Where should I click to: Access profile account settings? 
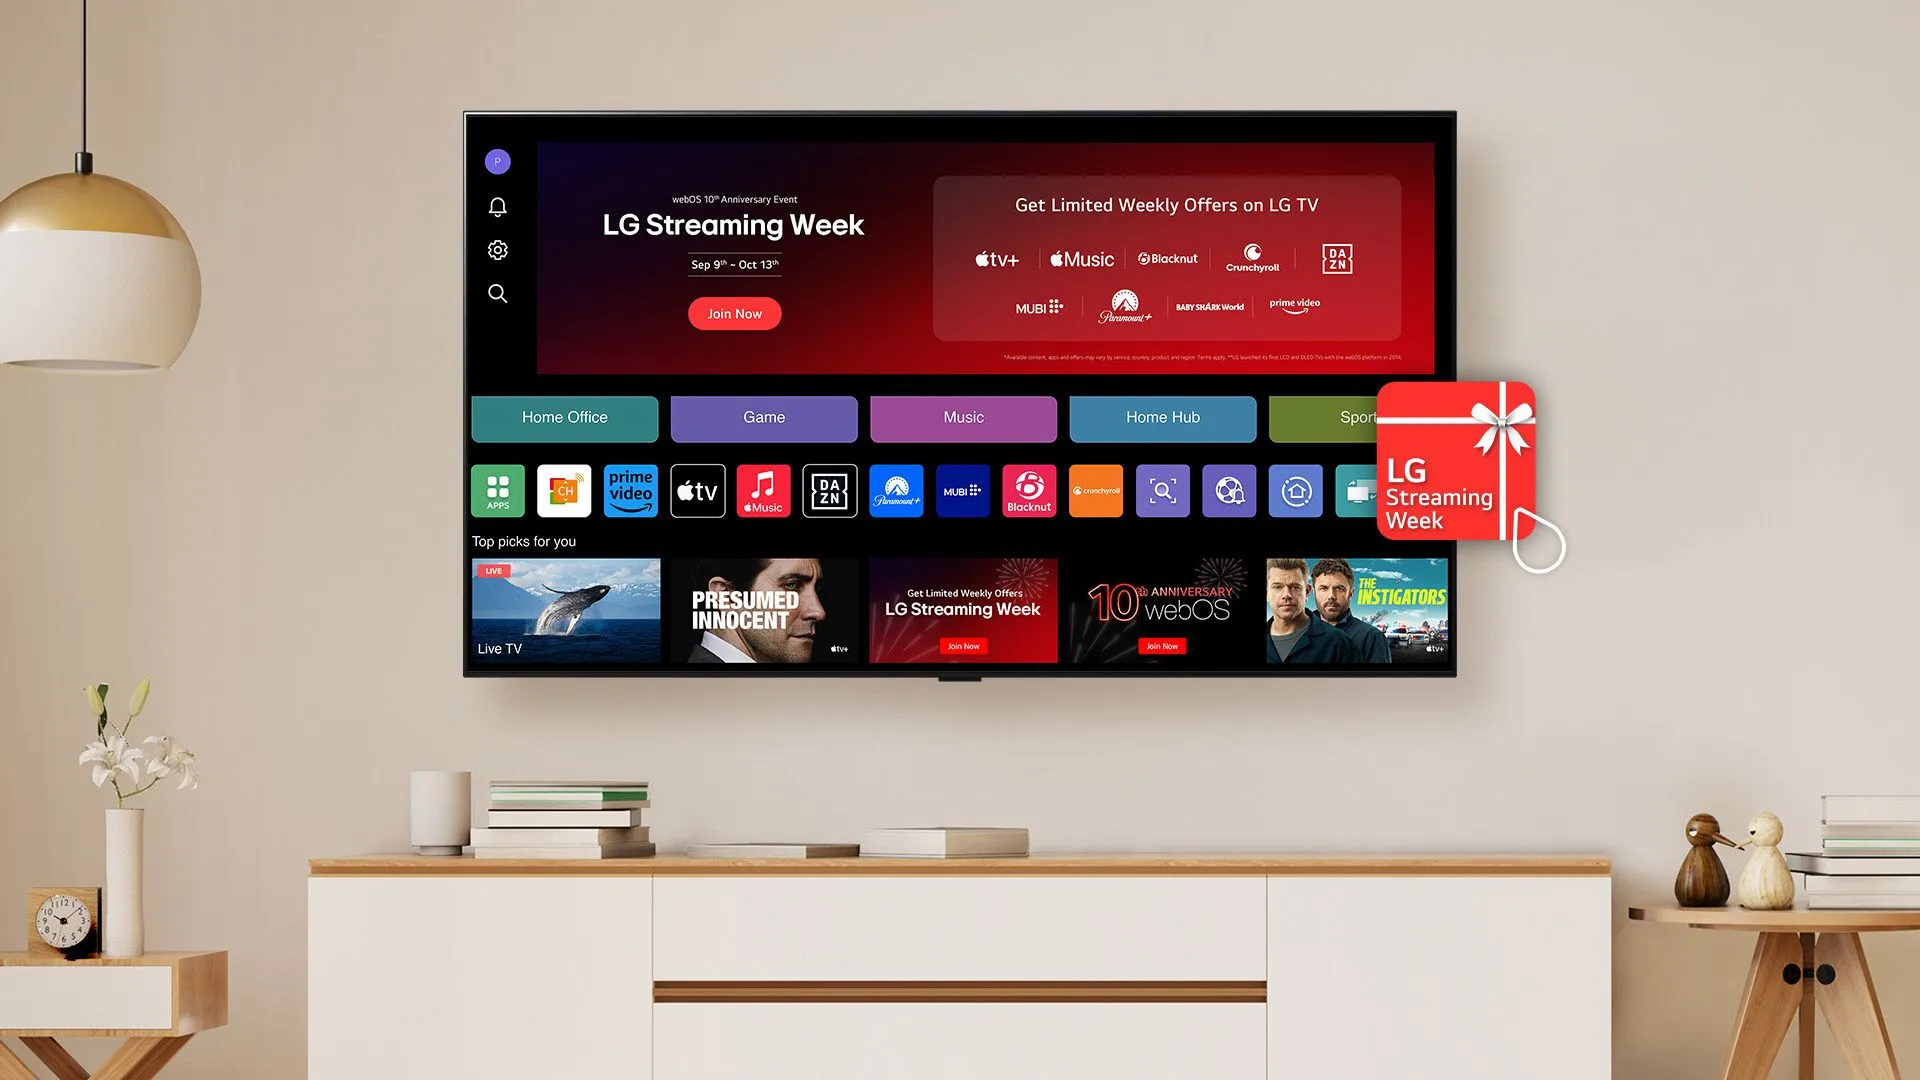tap(496, 160)
